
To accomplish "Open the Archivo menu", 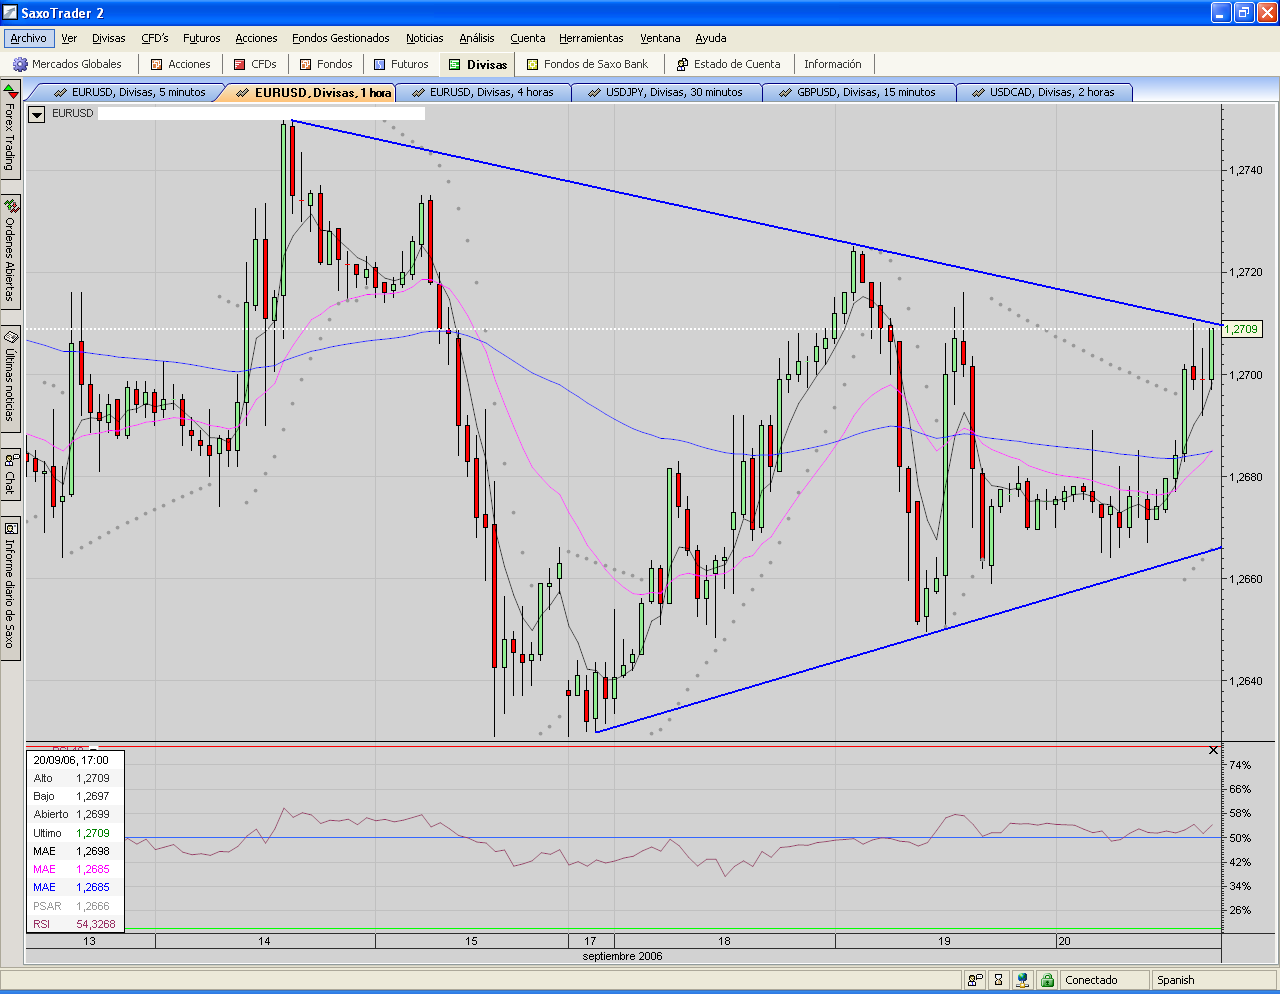I will 29,38.
